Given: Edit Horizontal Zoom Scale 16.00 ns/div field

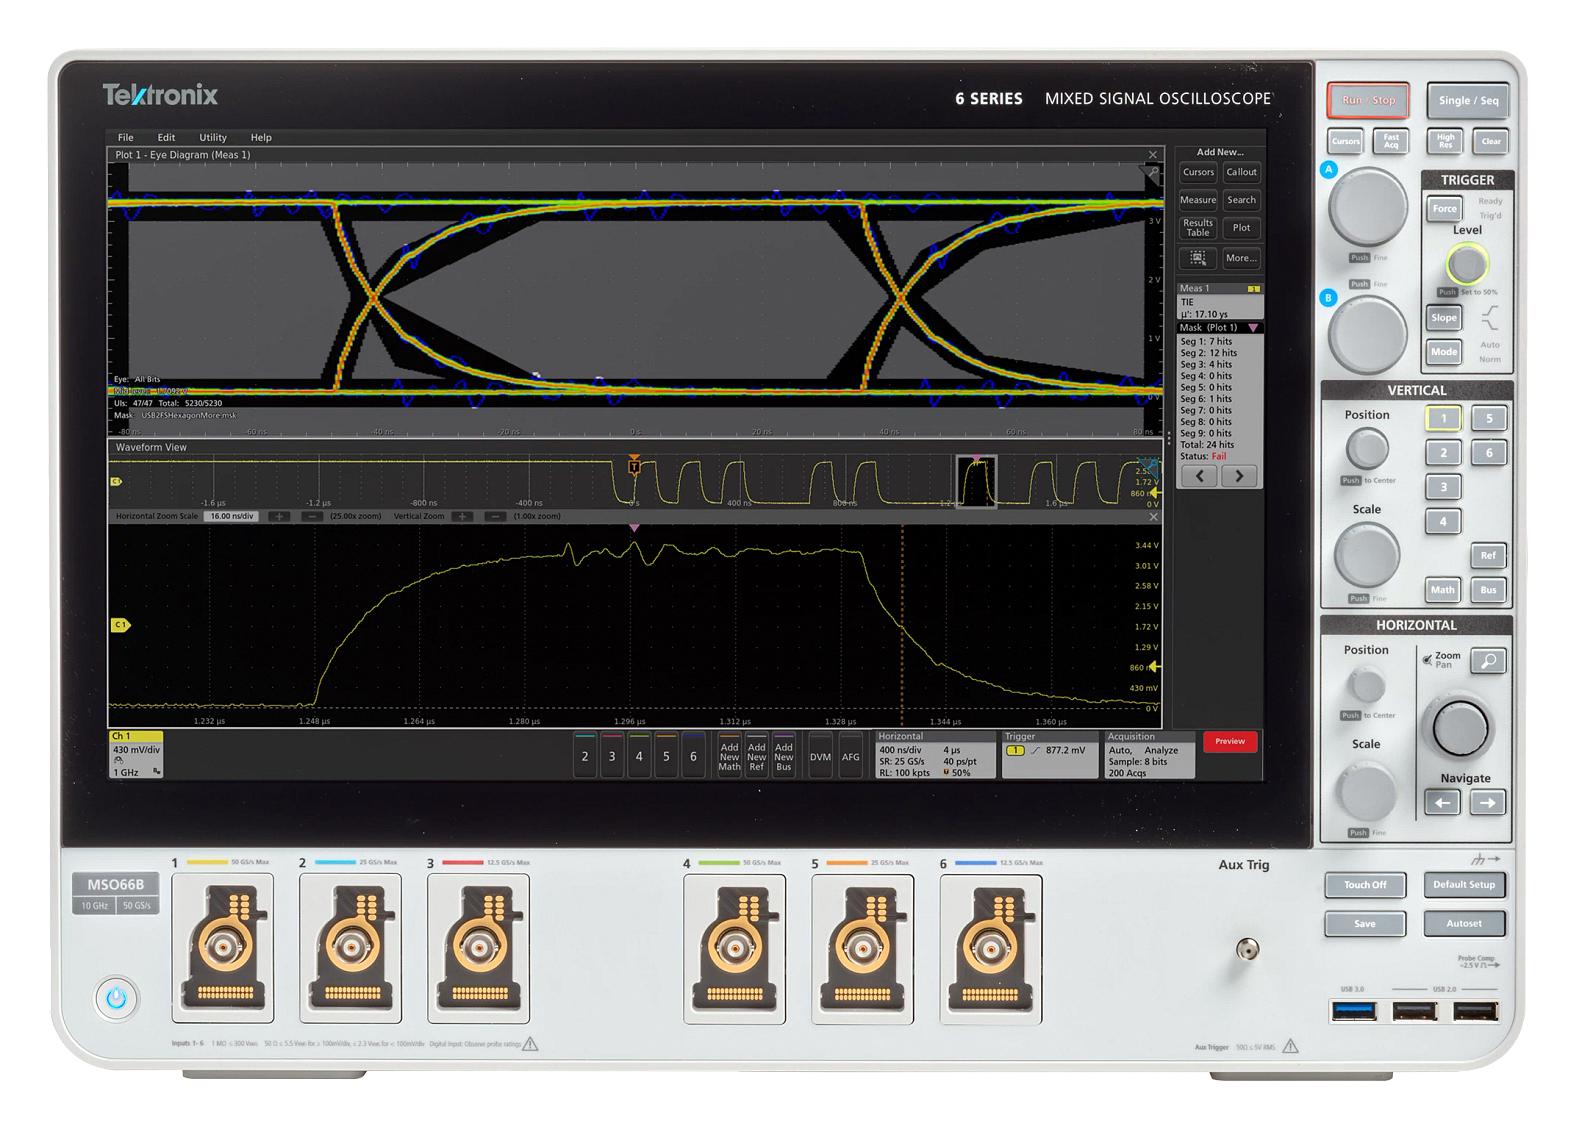Looking at the screenshot, I should point(231,517).
